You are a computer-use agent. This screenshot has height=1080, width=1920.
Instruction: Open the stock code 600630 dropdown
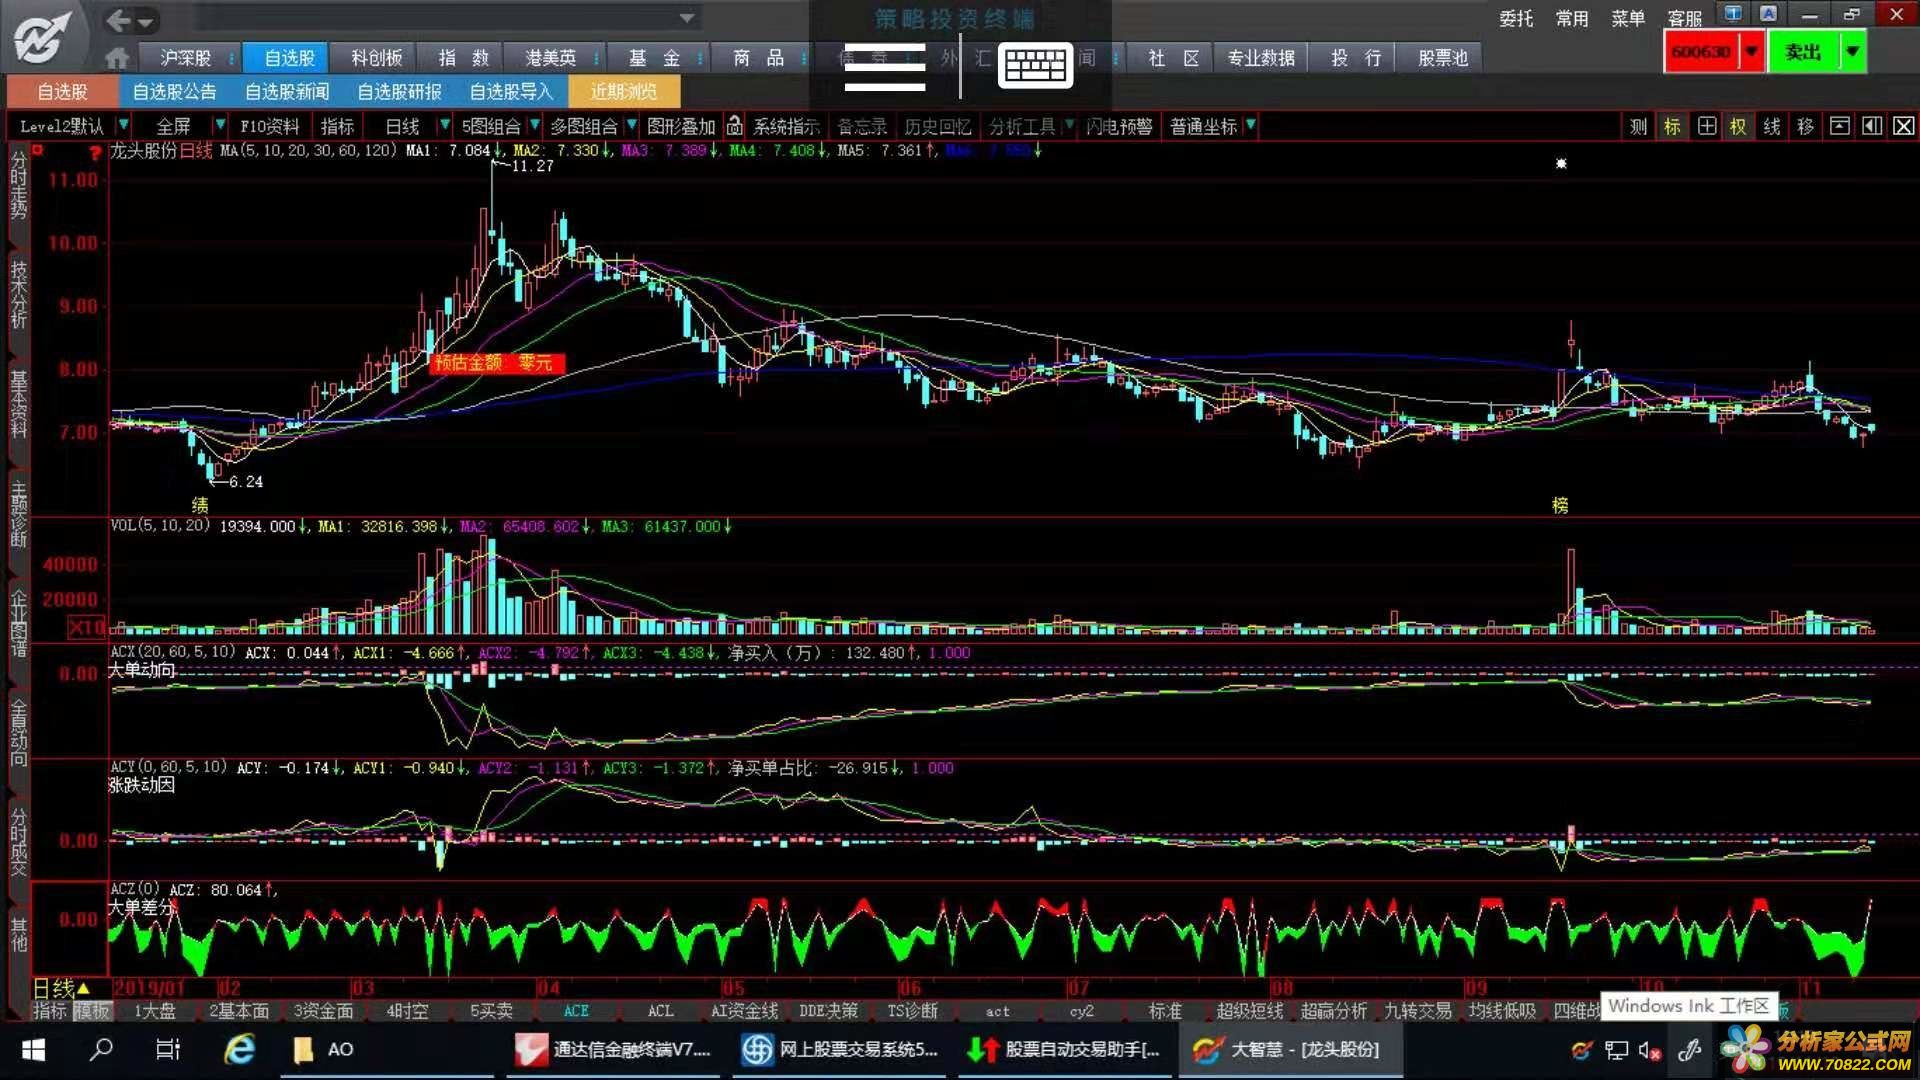1751,52
